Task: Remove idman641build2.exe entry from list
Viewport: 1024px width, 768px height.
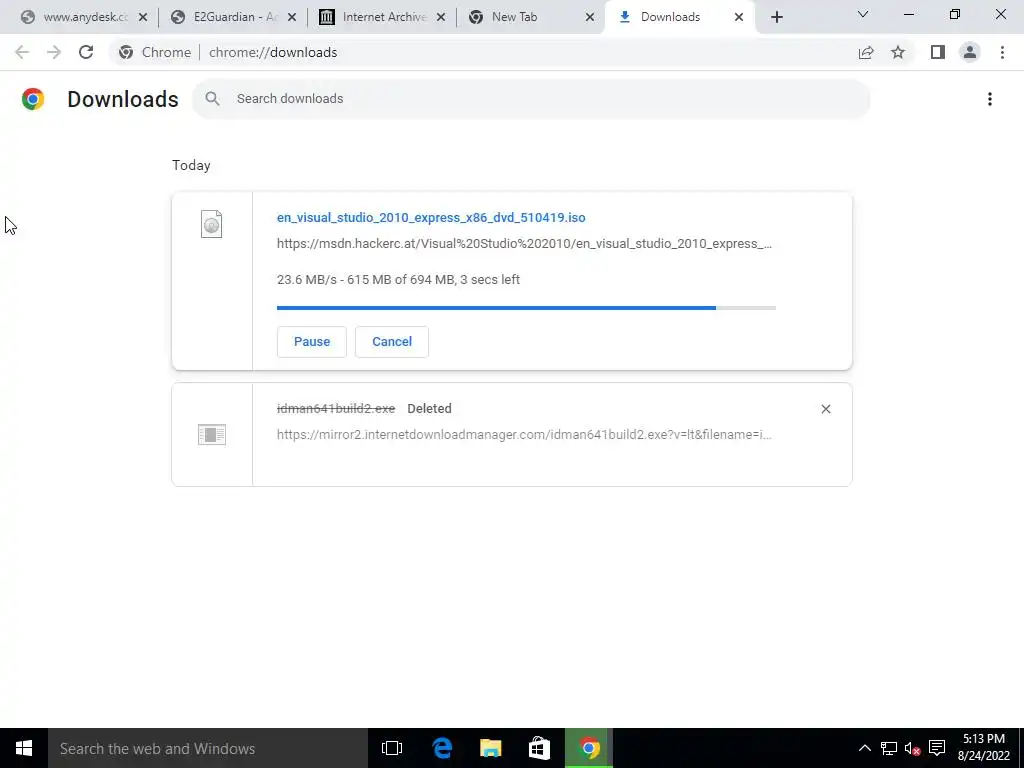Action: pyautogui.click(x=825, y=409)
